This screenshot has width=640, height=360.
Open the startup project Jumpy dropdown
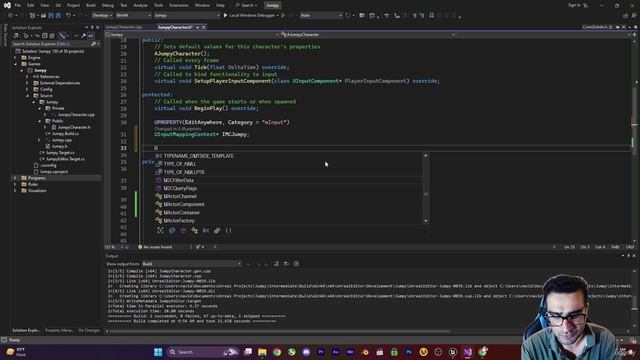pyautogui.click(x=187, y=15)
